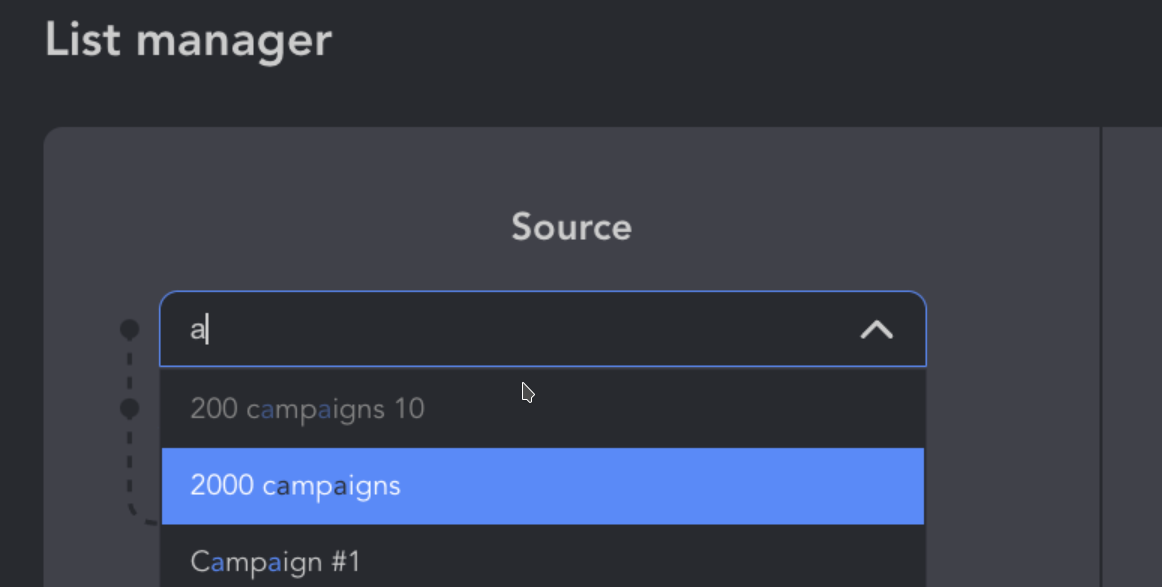Click the top connector dot beside Source input
The height and width of the screenshot is (587, 1162).
[130, 329]
